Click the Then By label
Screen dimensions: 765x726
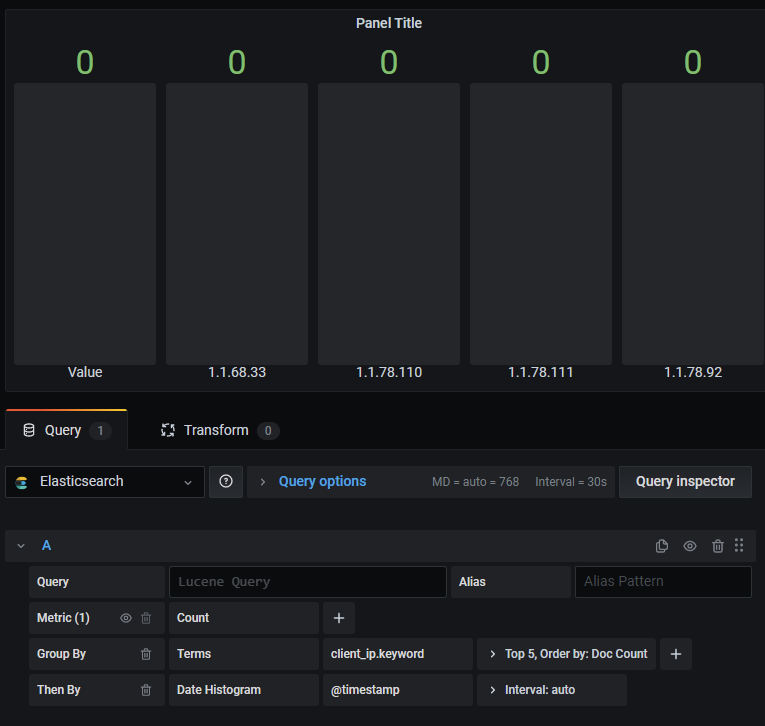pyautogui.click(x=59, y=690)
